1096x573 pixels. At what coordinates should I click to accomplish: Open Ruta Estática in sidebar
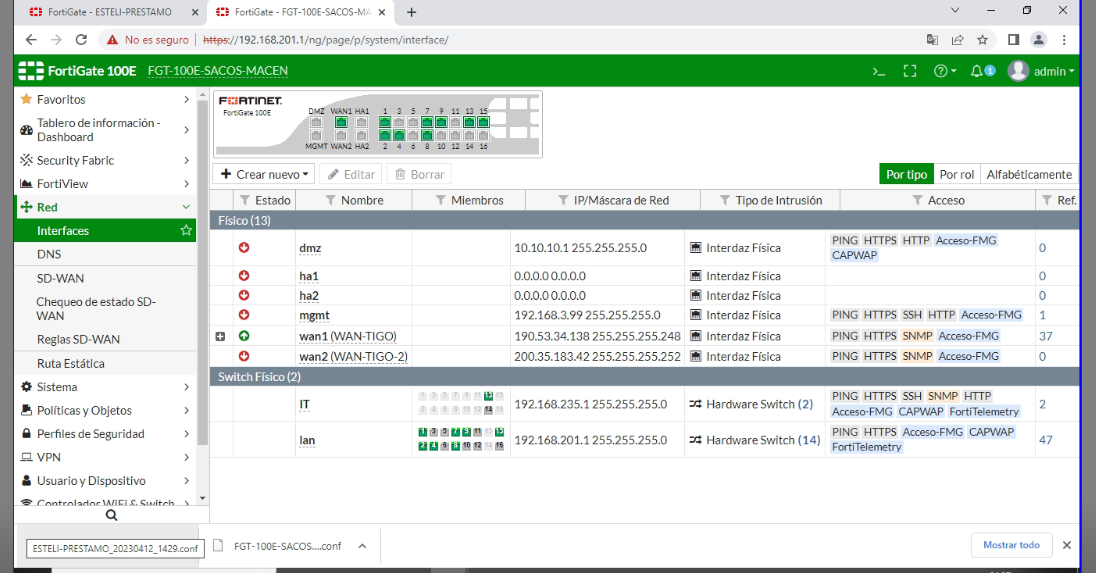(70, 364)
